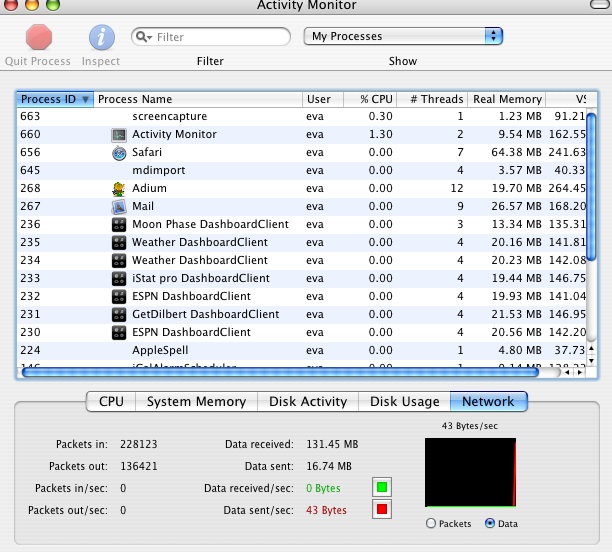The height and width of the screenshot is (552, 612).
Task: Click the red 43 Bytes sent/sec value
Action: tap(326, 510)
